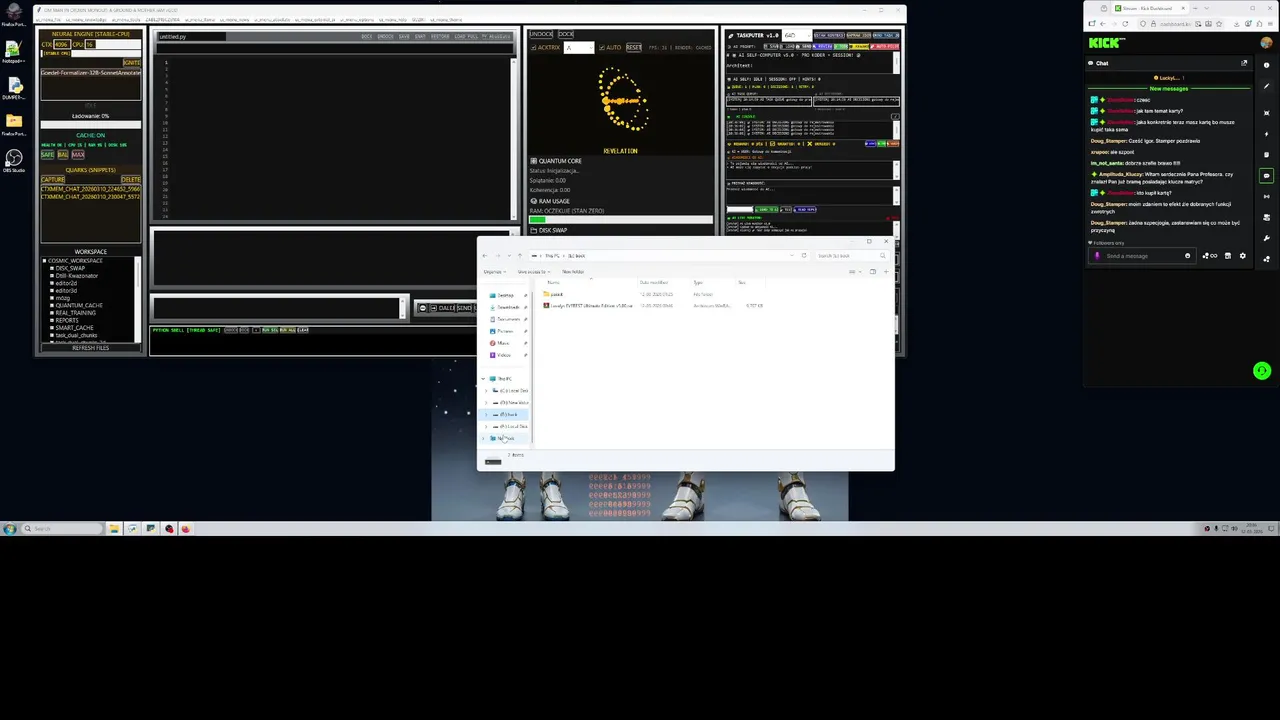
Task: Click RUN ALL in the Python shell bar
Action: coord(288,330)
